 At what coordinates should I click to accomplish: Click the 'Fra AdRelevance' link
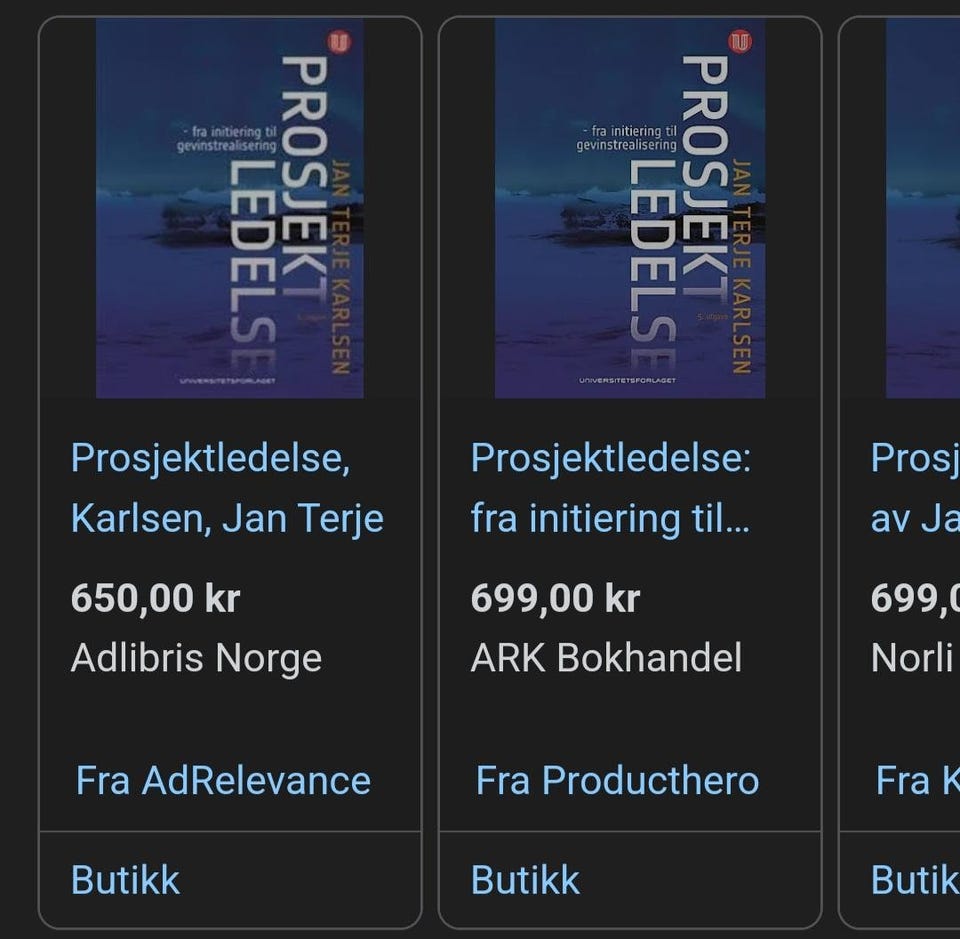(x=223, y=780)
